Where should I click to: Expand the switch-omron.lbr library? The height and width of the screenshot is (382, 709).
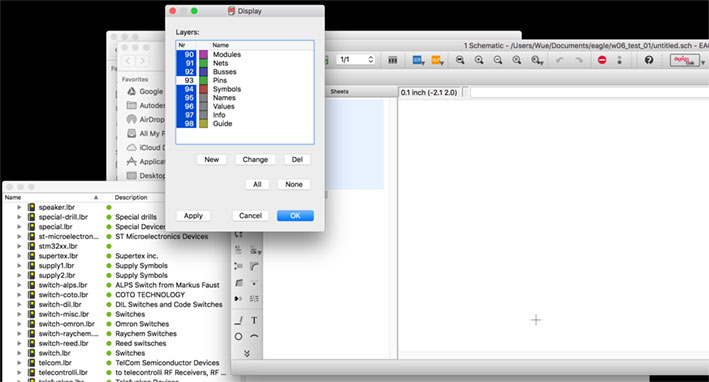point(19,324)
